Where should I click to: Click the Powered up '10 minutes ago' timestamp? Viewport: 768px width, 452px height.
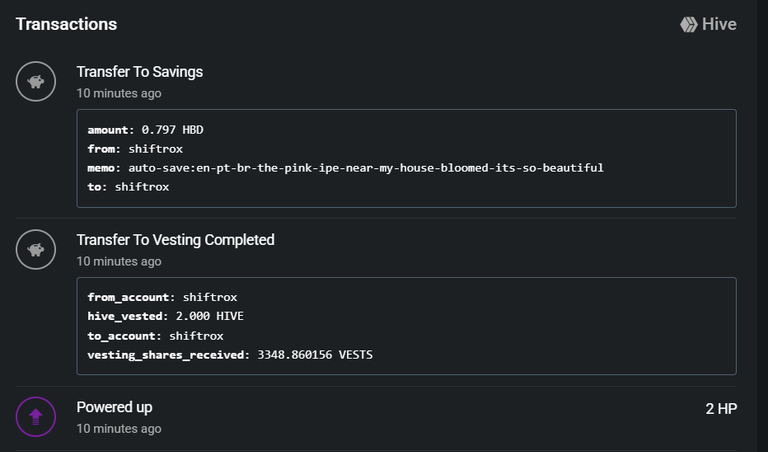(119, 428)
